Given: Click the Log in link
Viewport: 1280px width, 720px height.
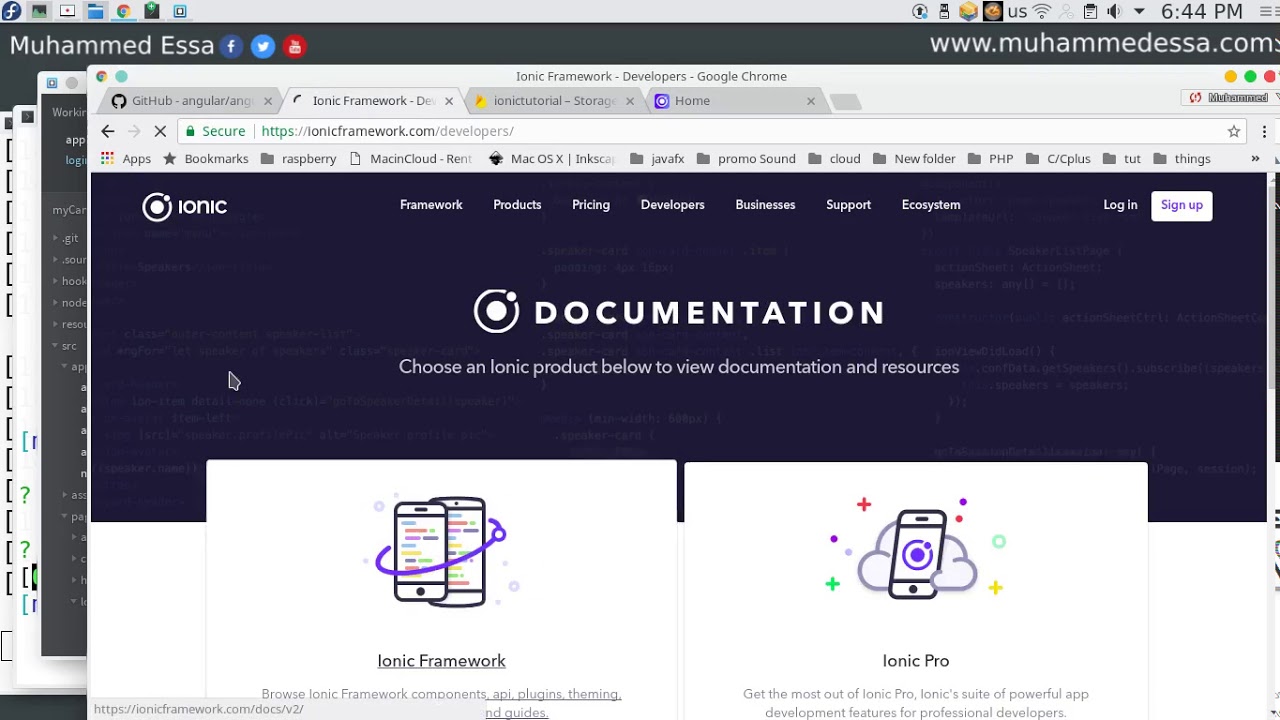Looking at the screenshot, I should pos(1120,205).
